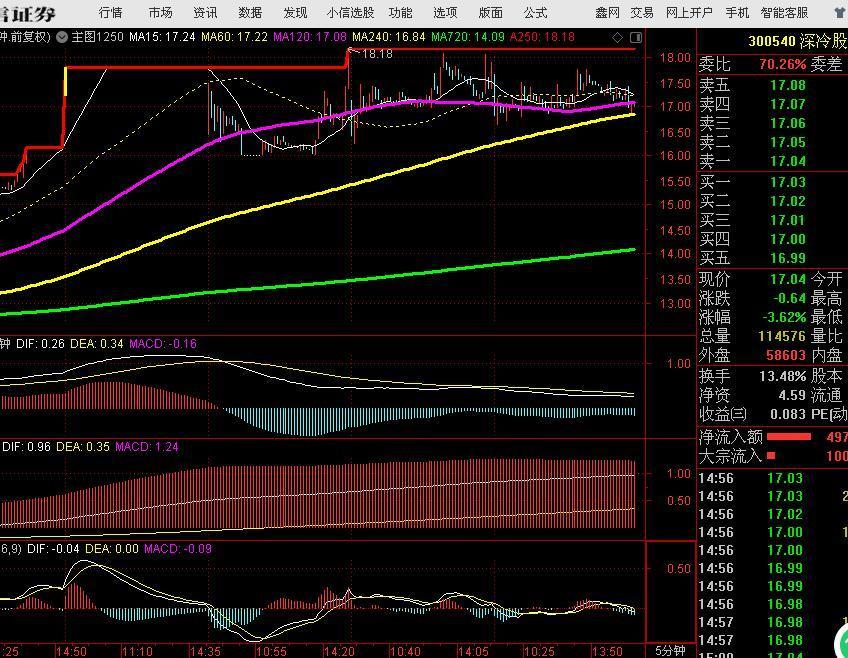Select the 卖一 price 17.04 in order book
Screen dimensions: 848x658
tap(787, 161)
